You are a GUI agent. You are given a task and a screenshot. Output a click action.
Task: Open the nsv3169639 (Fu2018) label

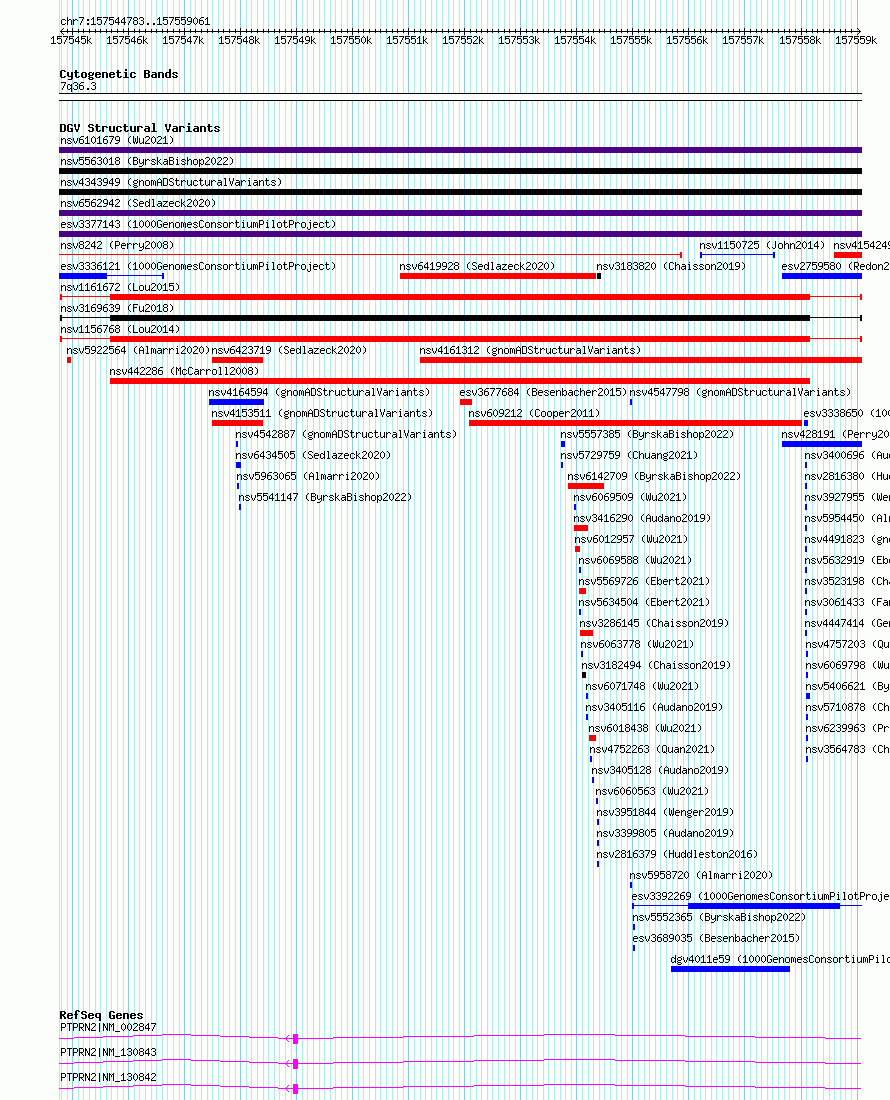(x=117, y=309)
